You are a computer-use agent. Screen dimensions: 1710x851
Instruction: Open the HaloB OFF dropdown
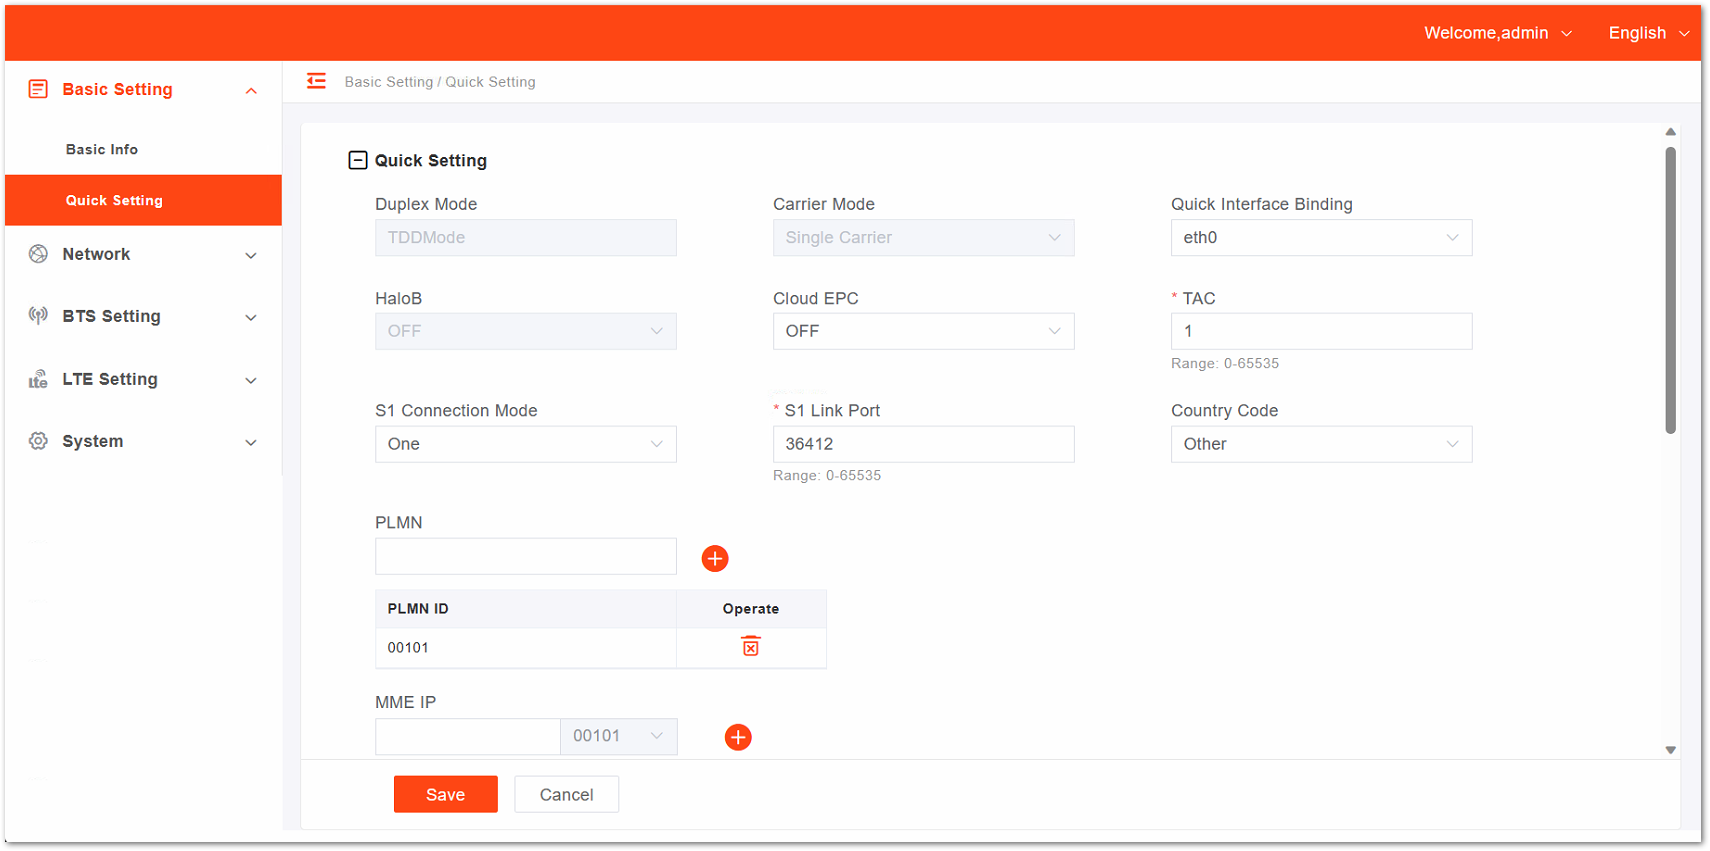525,331
